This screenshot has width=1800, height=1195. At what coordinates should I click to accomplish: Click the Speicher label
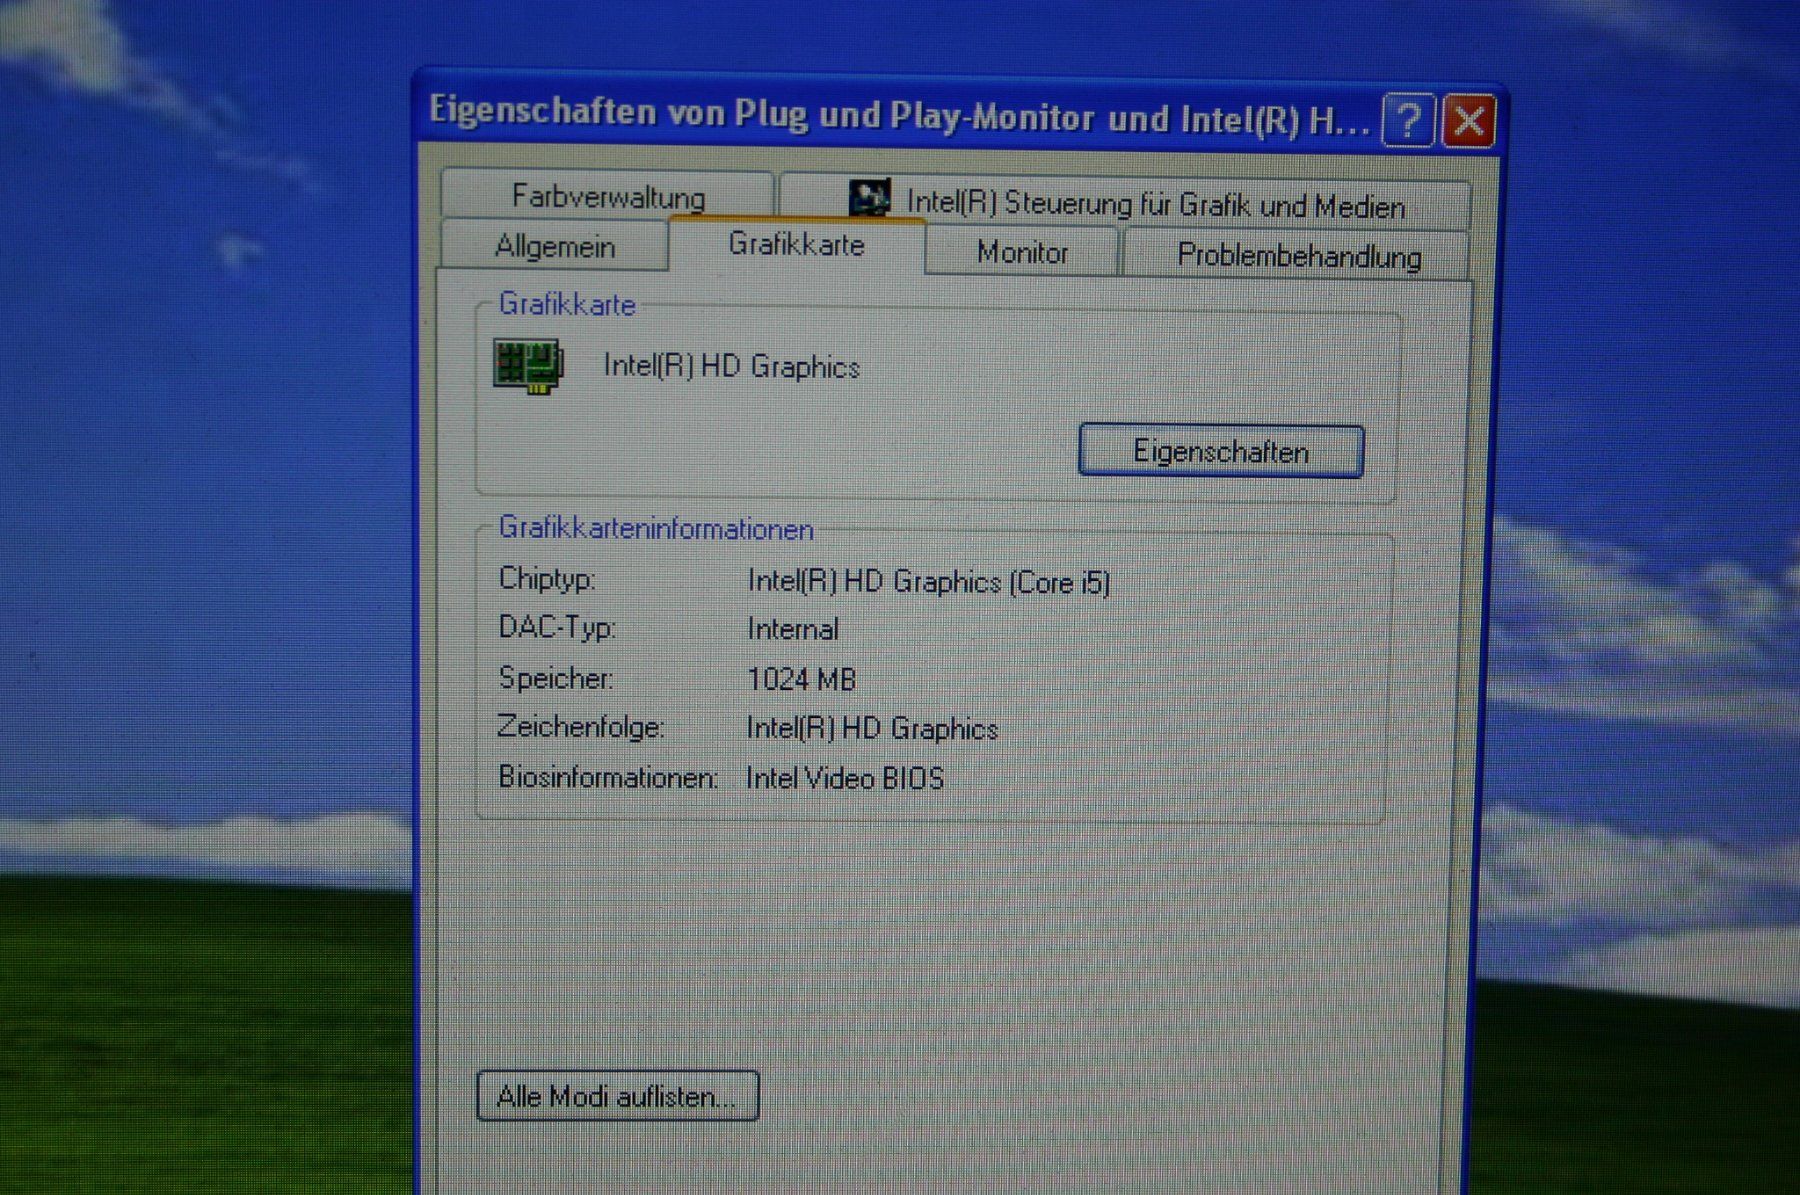pyautogui.click(x=556, y=678)
